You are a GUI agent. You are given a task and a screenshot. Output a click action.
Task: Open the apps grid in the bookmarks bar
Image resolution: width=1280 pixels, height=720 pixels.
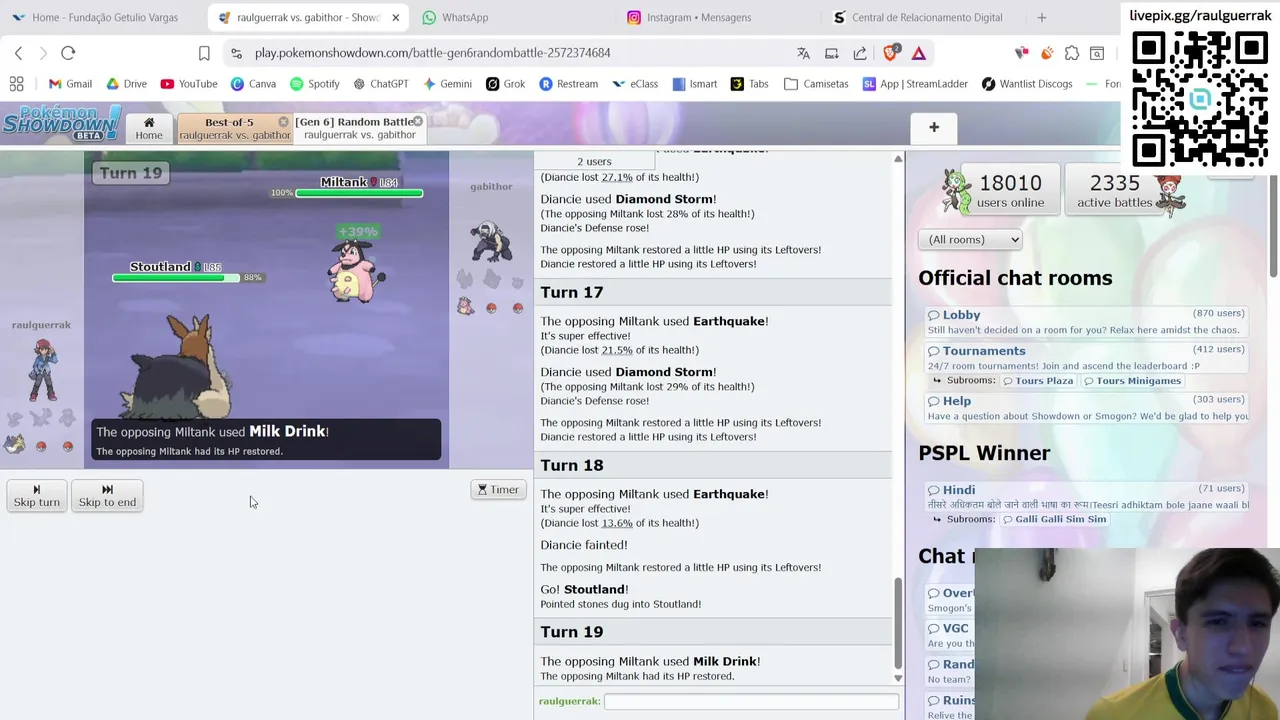16,84
